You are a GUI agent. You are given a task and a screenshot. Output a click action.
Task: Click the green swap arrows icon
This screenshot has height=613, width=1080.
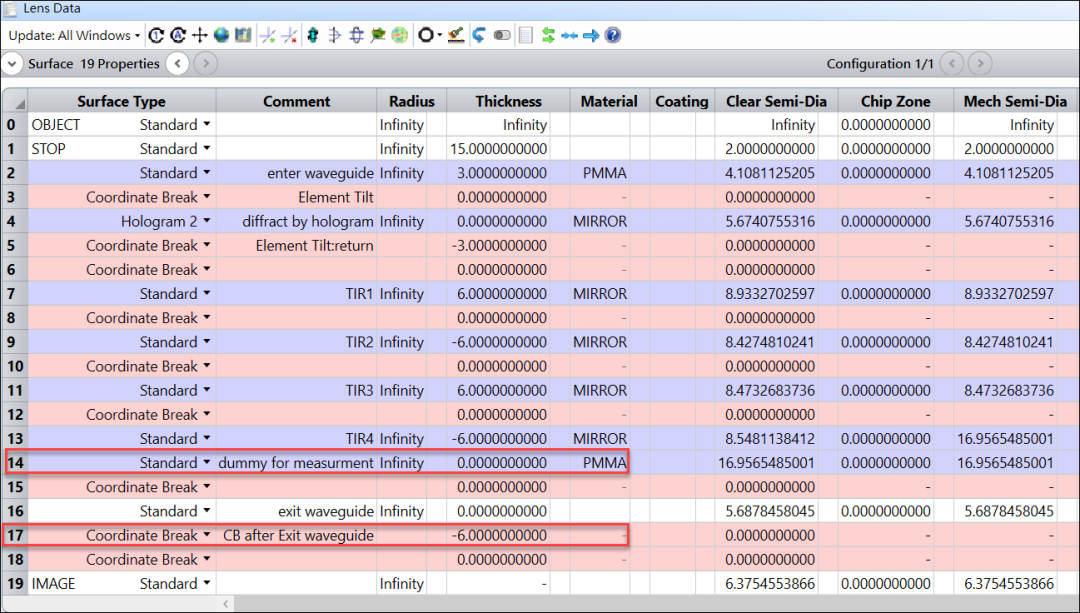click(547, 35)
